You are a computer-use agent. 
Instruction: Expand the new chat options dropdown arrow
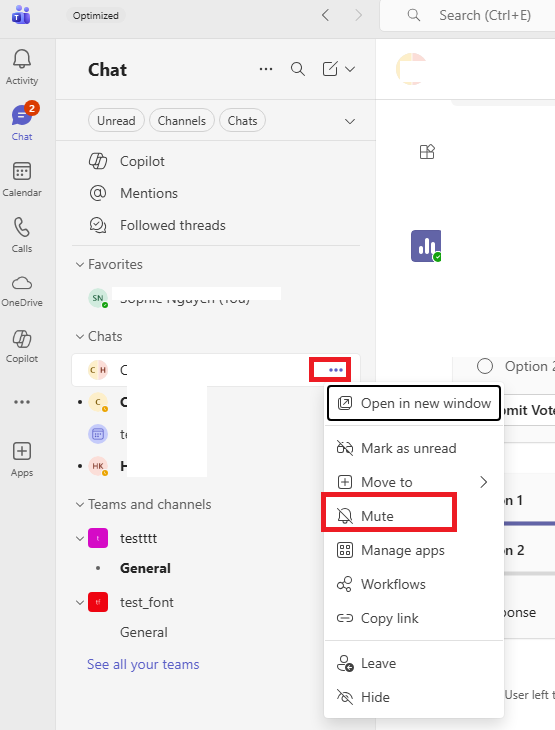350,69
